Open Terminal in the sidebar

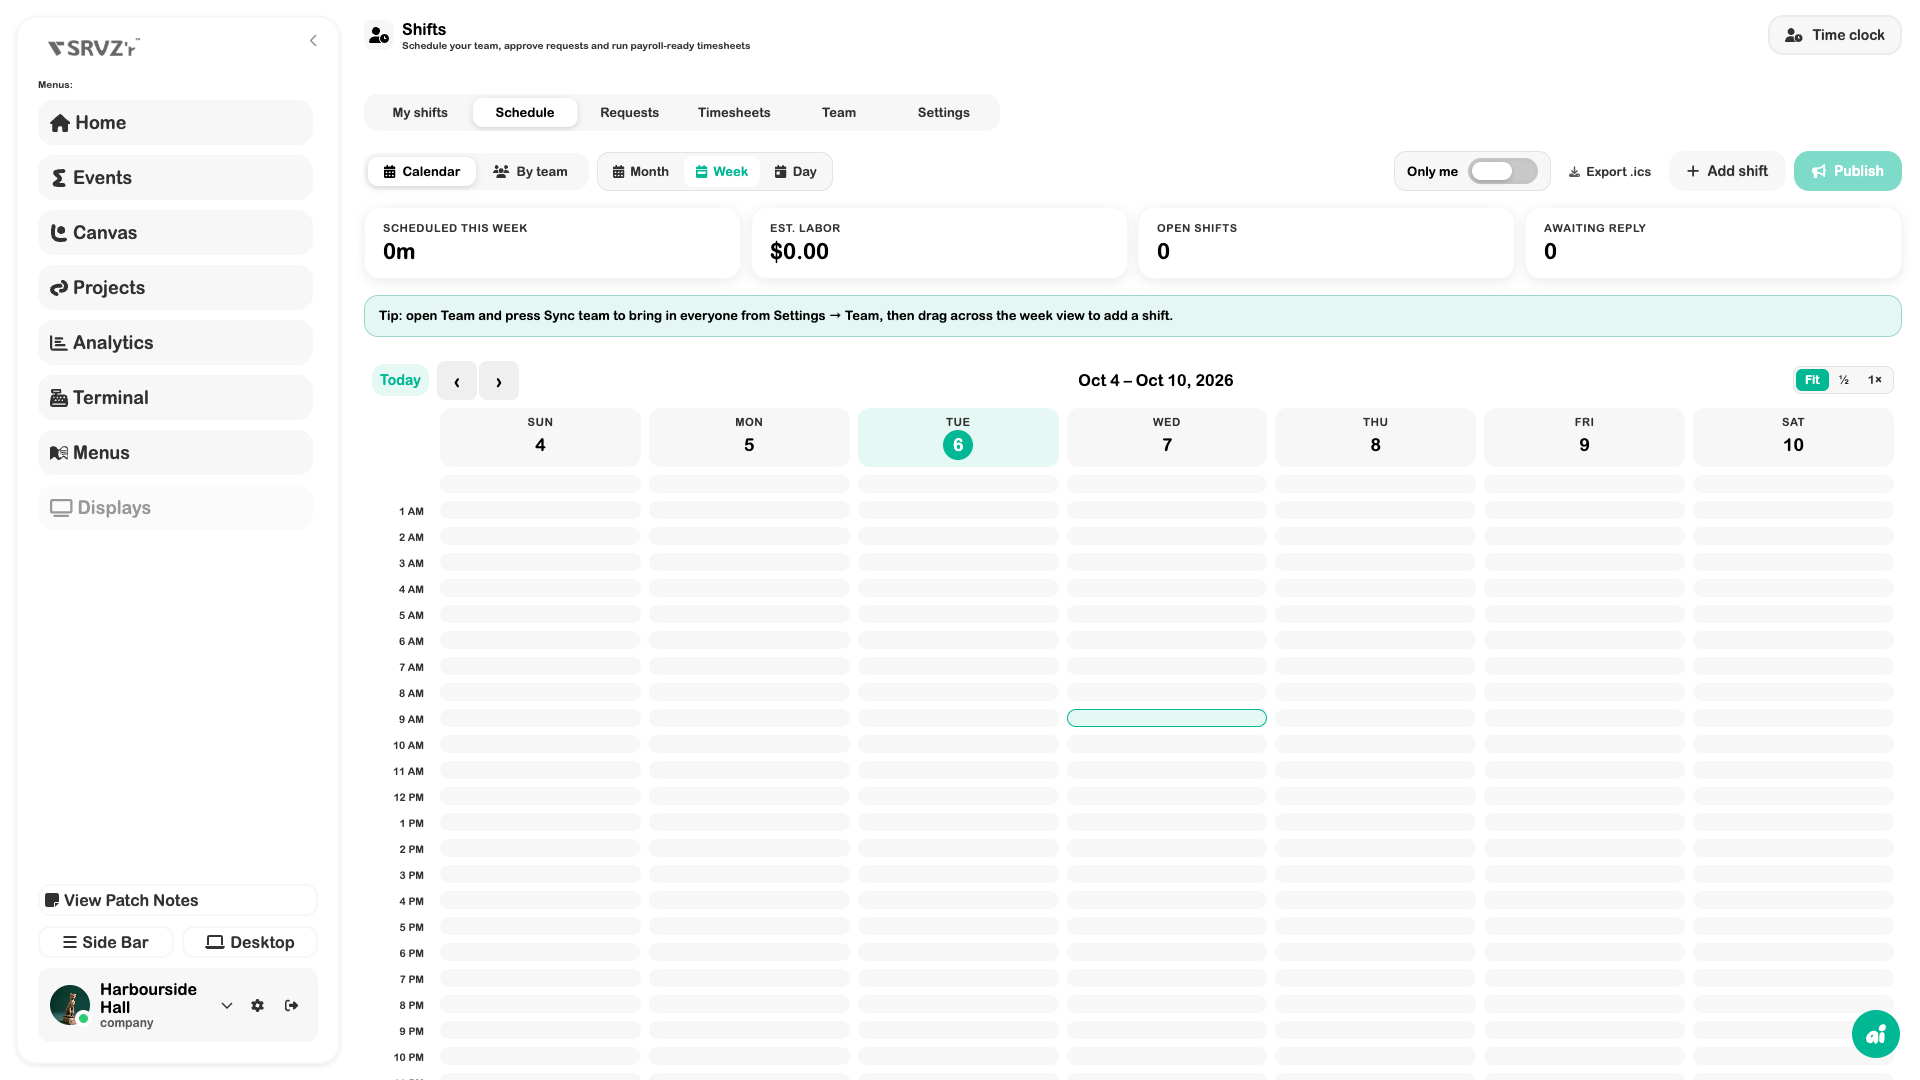pos(175,398)
